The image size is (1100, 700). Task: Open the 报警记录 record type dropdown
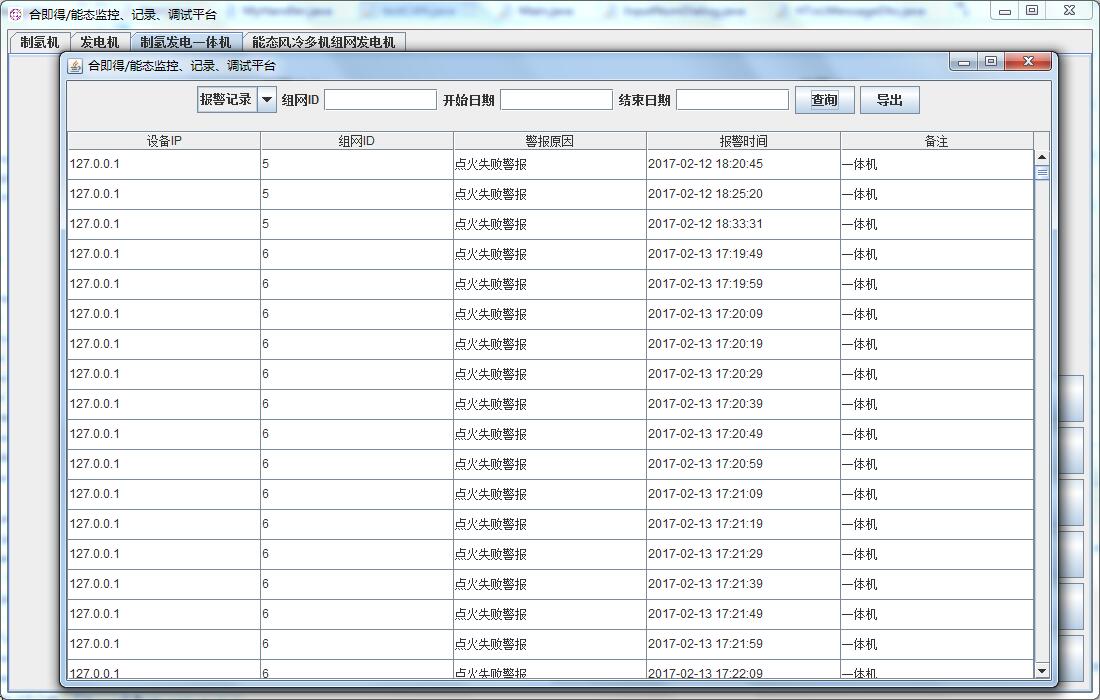[267, 100]
